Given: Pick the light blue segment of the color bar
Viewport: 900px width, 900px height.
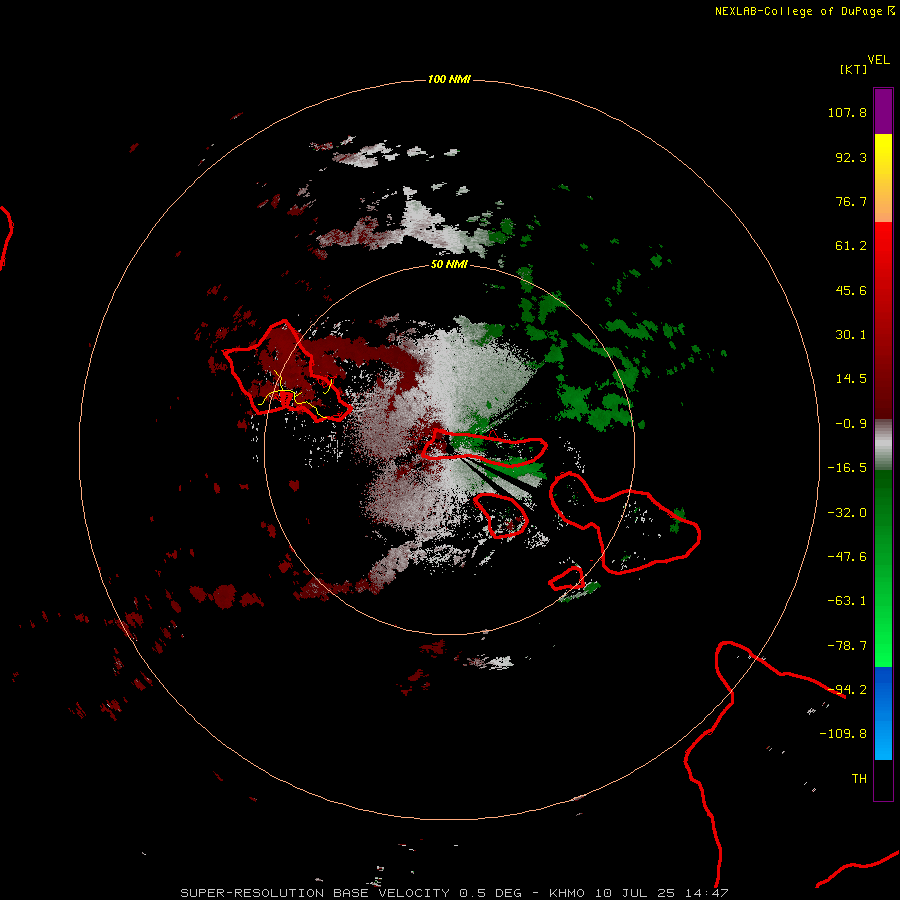Looking at the screenshot, I should click(x=883, y=738).
